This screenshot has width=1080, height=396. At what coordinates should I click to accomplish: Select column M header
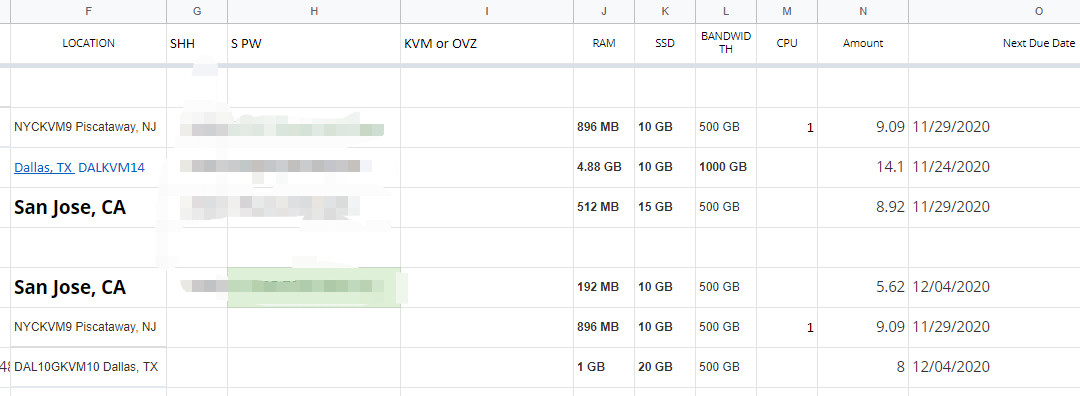pos(787,11)
